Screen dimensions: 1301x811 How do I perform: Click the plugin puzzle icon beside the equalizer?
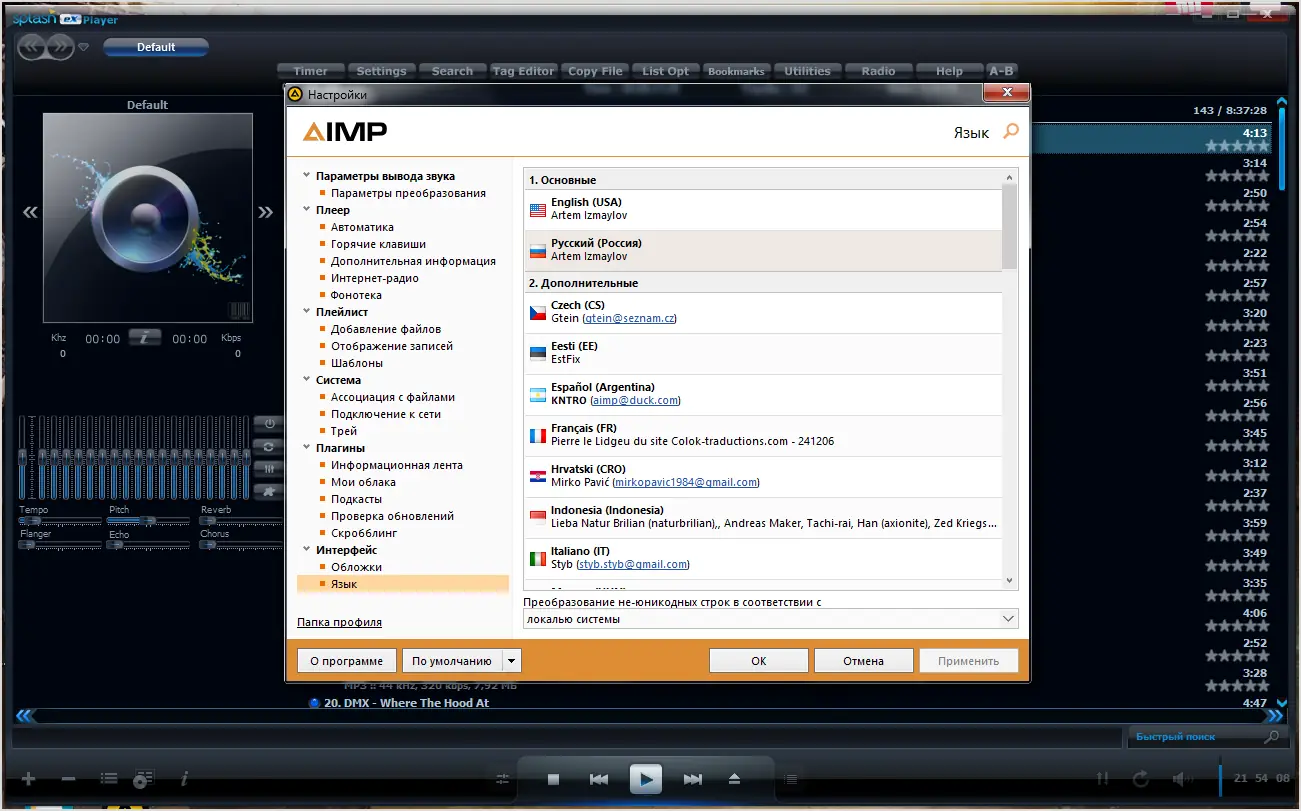(269, 491)
